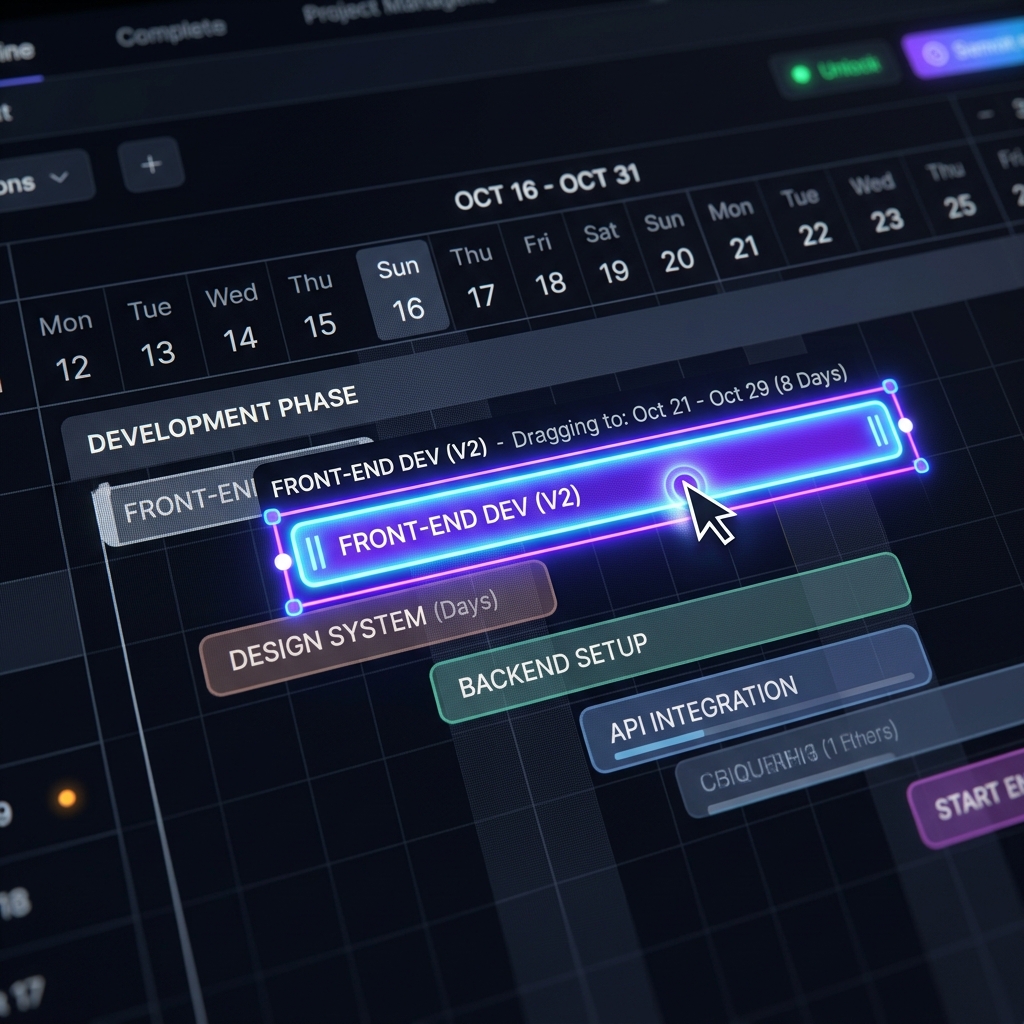Select the Sun 16 date column header

point(403,289)
